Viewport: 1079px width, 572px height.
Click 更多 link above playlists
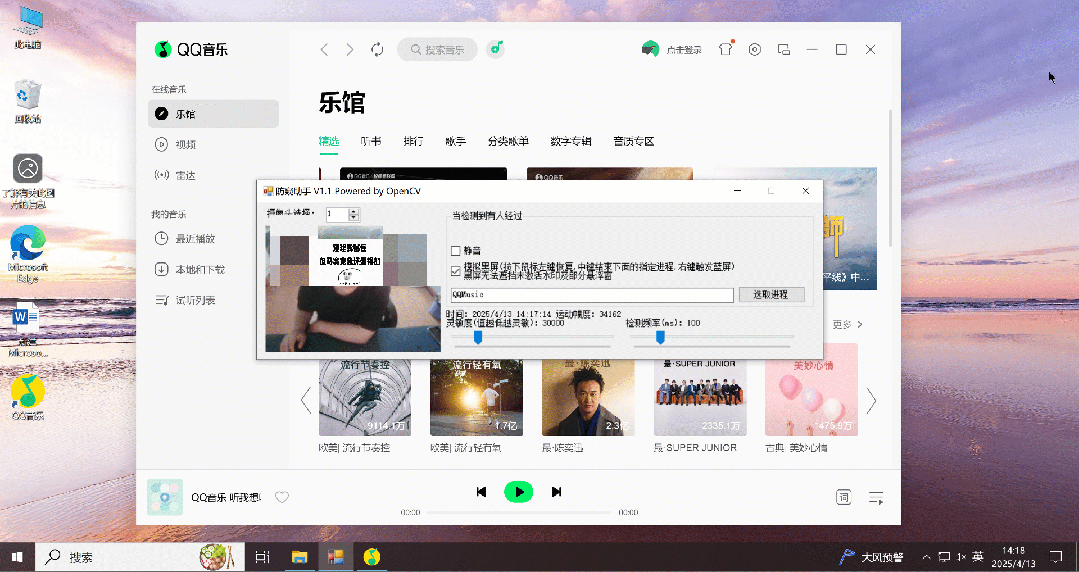click(x=847, y=324)
